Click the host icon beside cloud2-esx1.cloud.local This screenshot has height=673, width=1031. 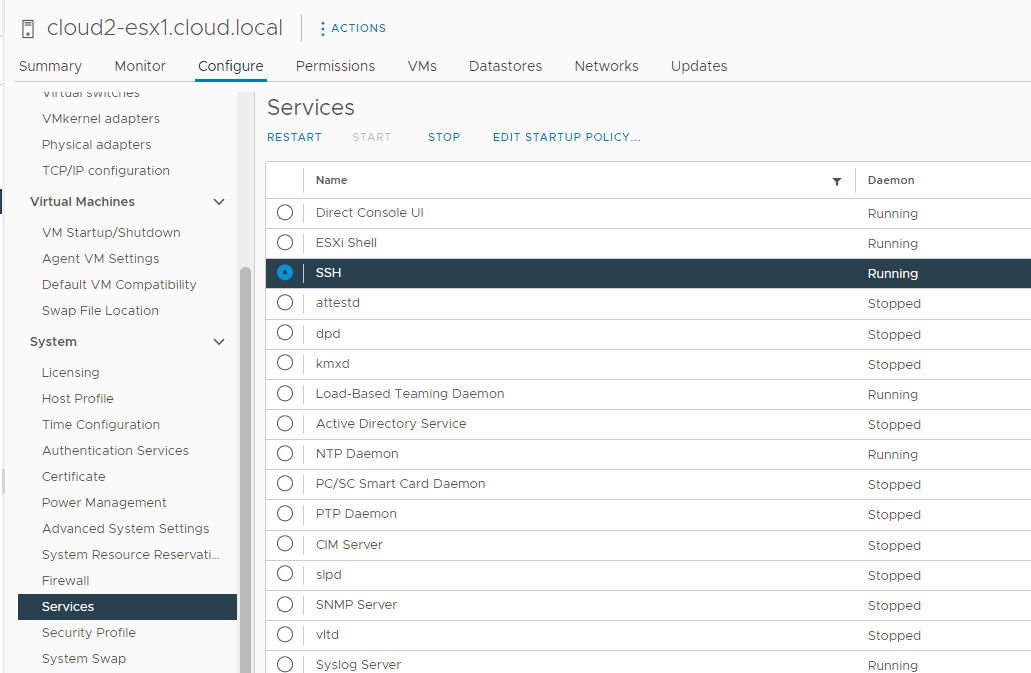coord(28,28)
